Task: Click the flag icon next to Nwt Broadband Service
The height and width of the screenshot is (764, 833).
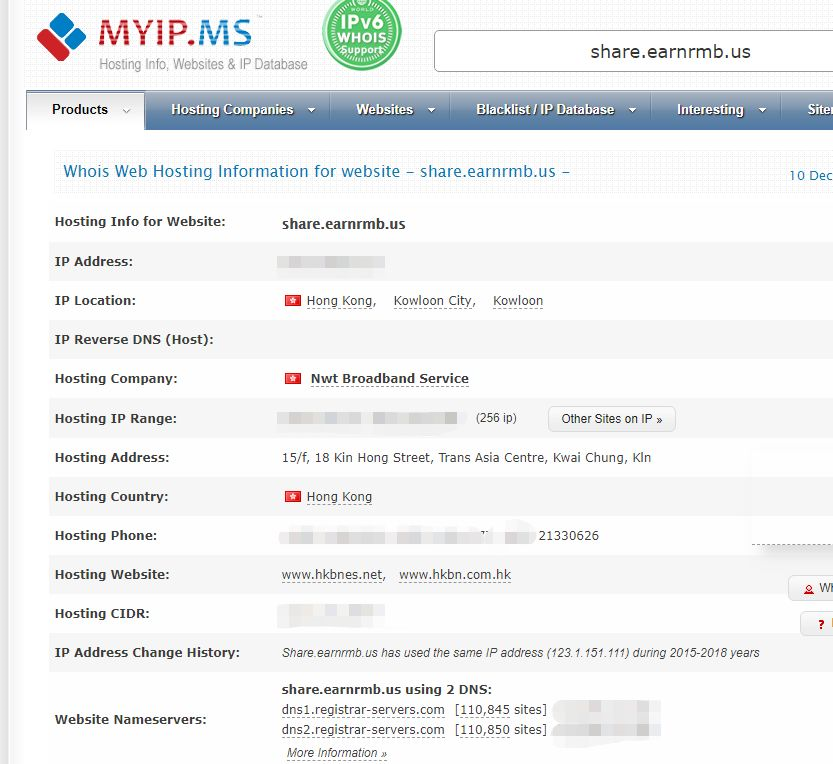Action: point(293,378)
